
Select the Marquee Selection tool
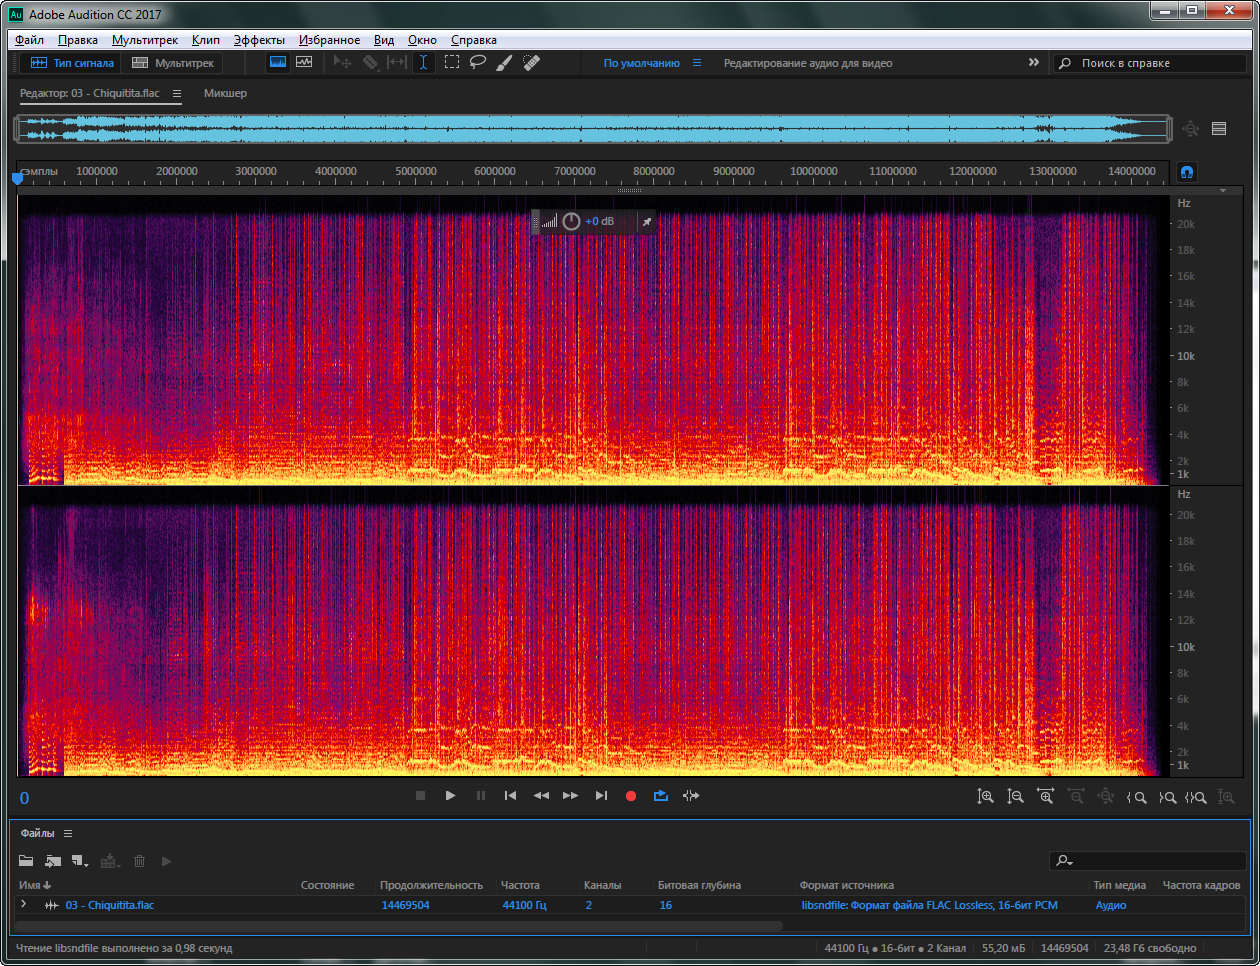(452, 62)
